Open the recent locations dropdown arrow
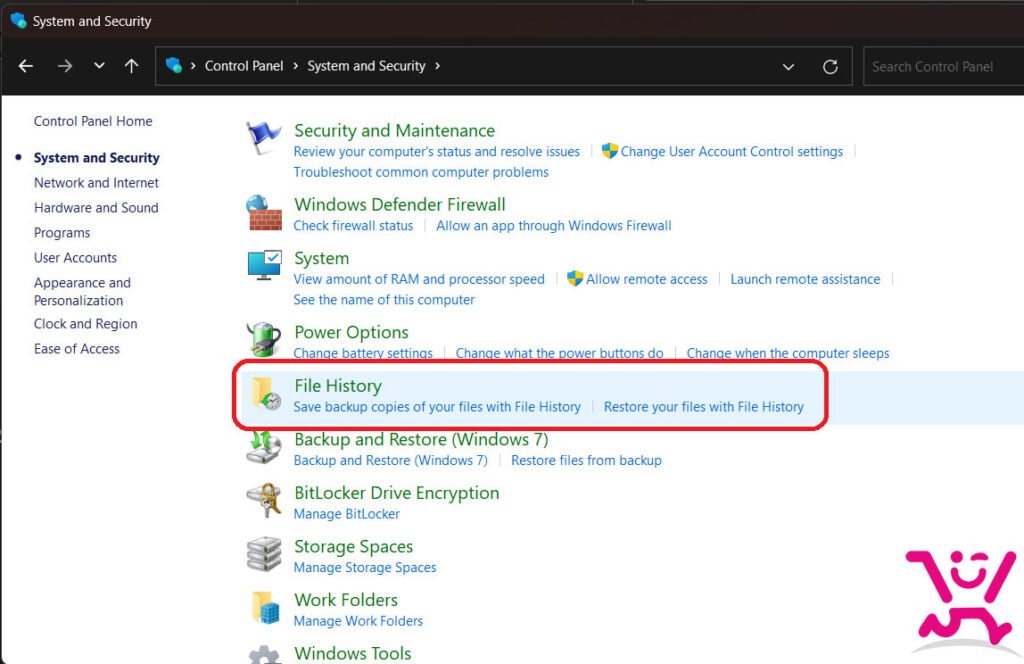This screenshot has height=664, width=1024. (99, 66)
